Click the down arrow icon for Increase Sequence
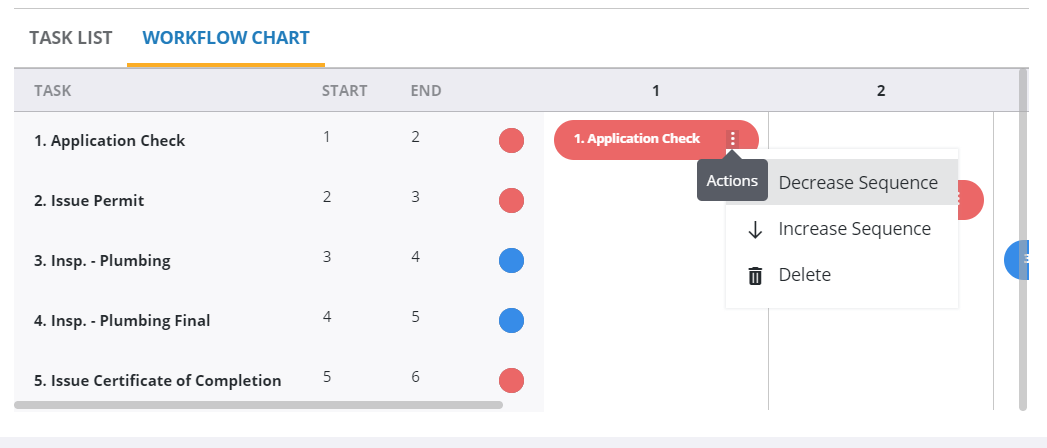1047x448 pixels. pyautogui.click(x=755, y=230)
